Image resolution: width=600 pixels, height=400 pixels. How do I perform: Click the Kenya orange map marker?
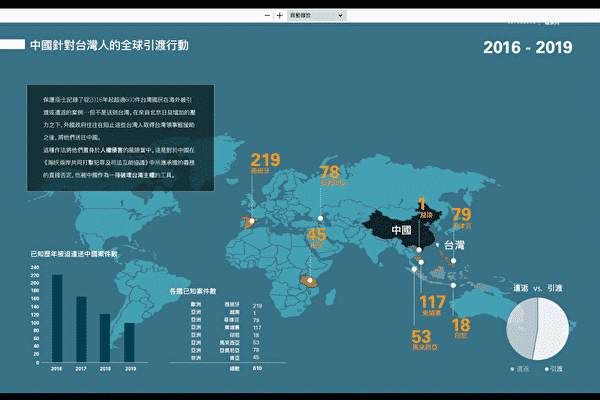tap(302, 280)
